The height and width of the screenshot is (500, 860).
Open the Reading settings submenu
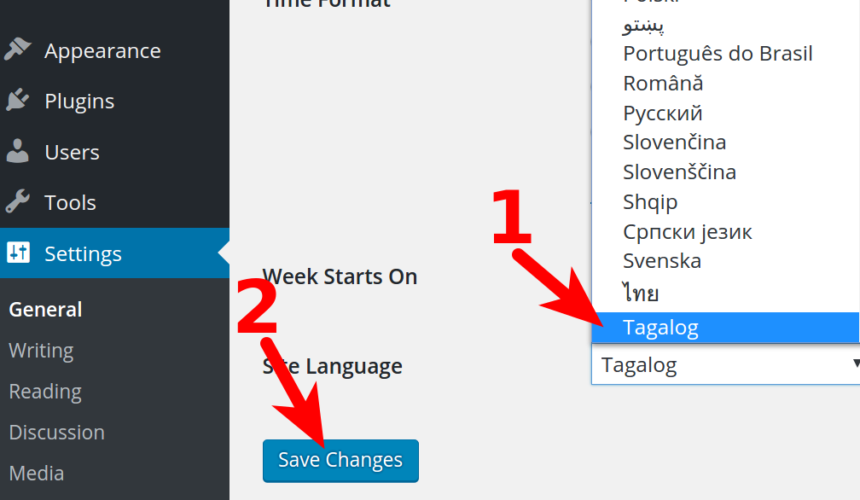(45, 391)
